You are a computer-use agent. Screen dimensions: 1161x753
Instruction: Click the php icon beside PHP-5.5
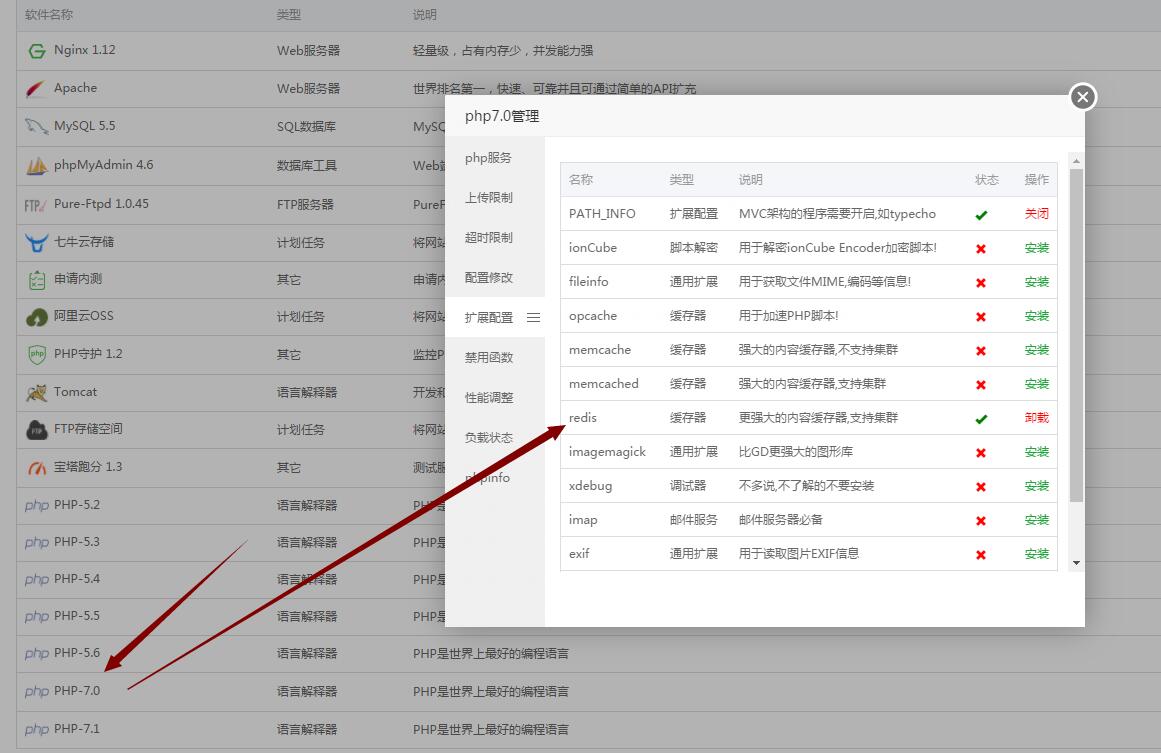[x=36, y=617]
